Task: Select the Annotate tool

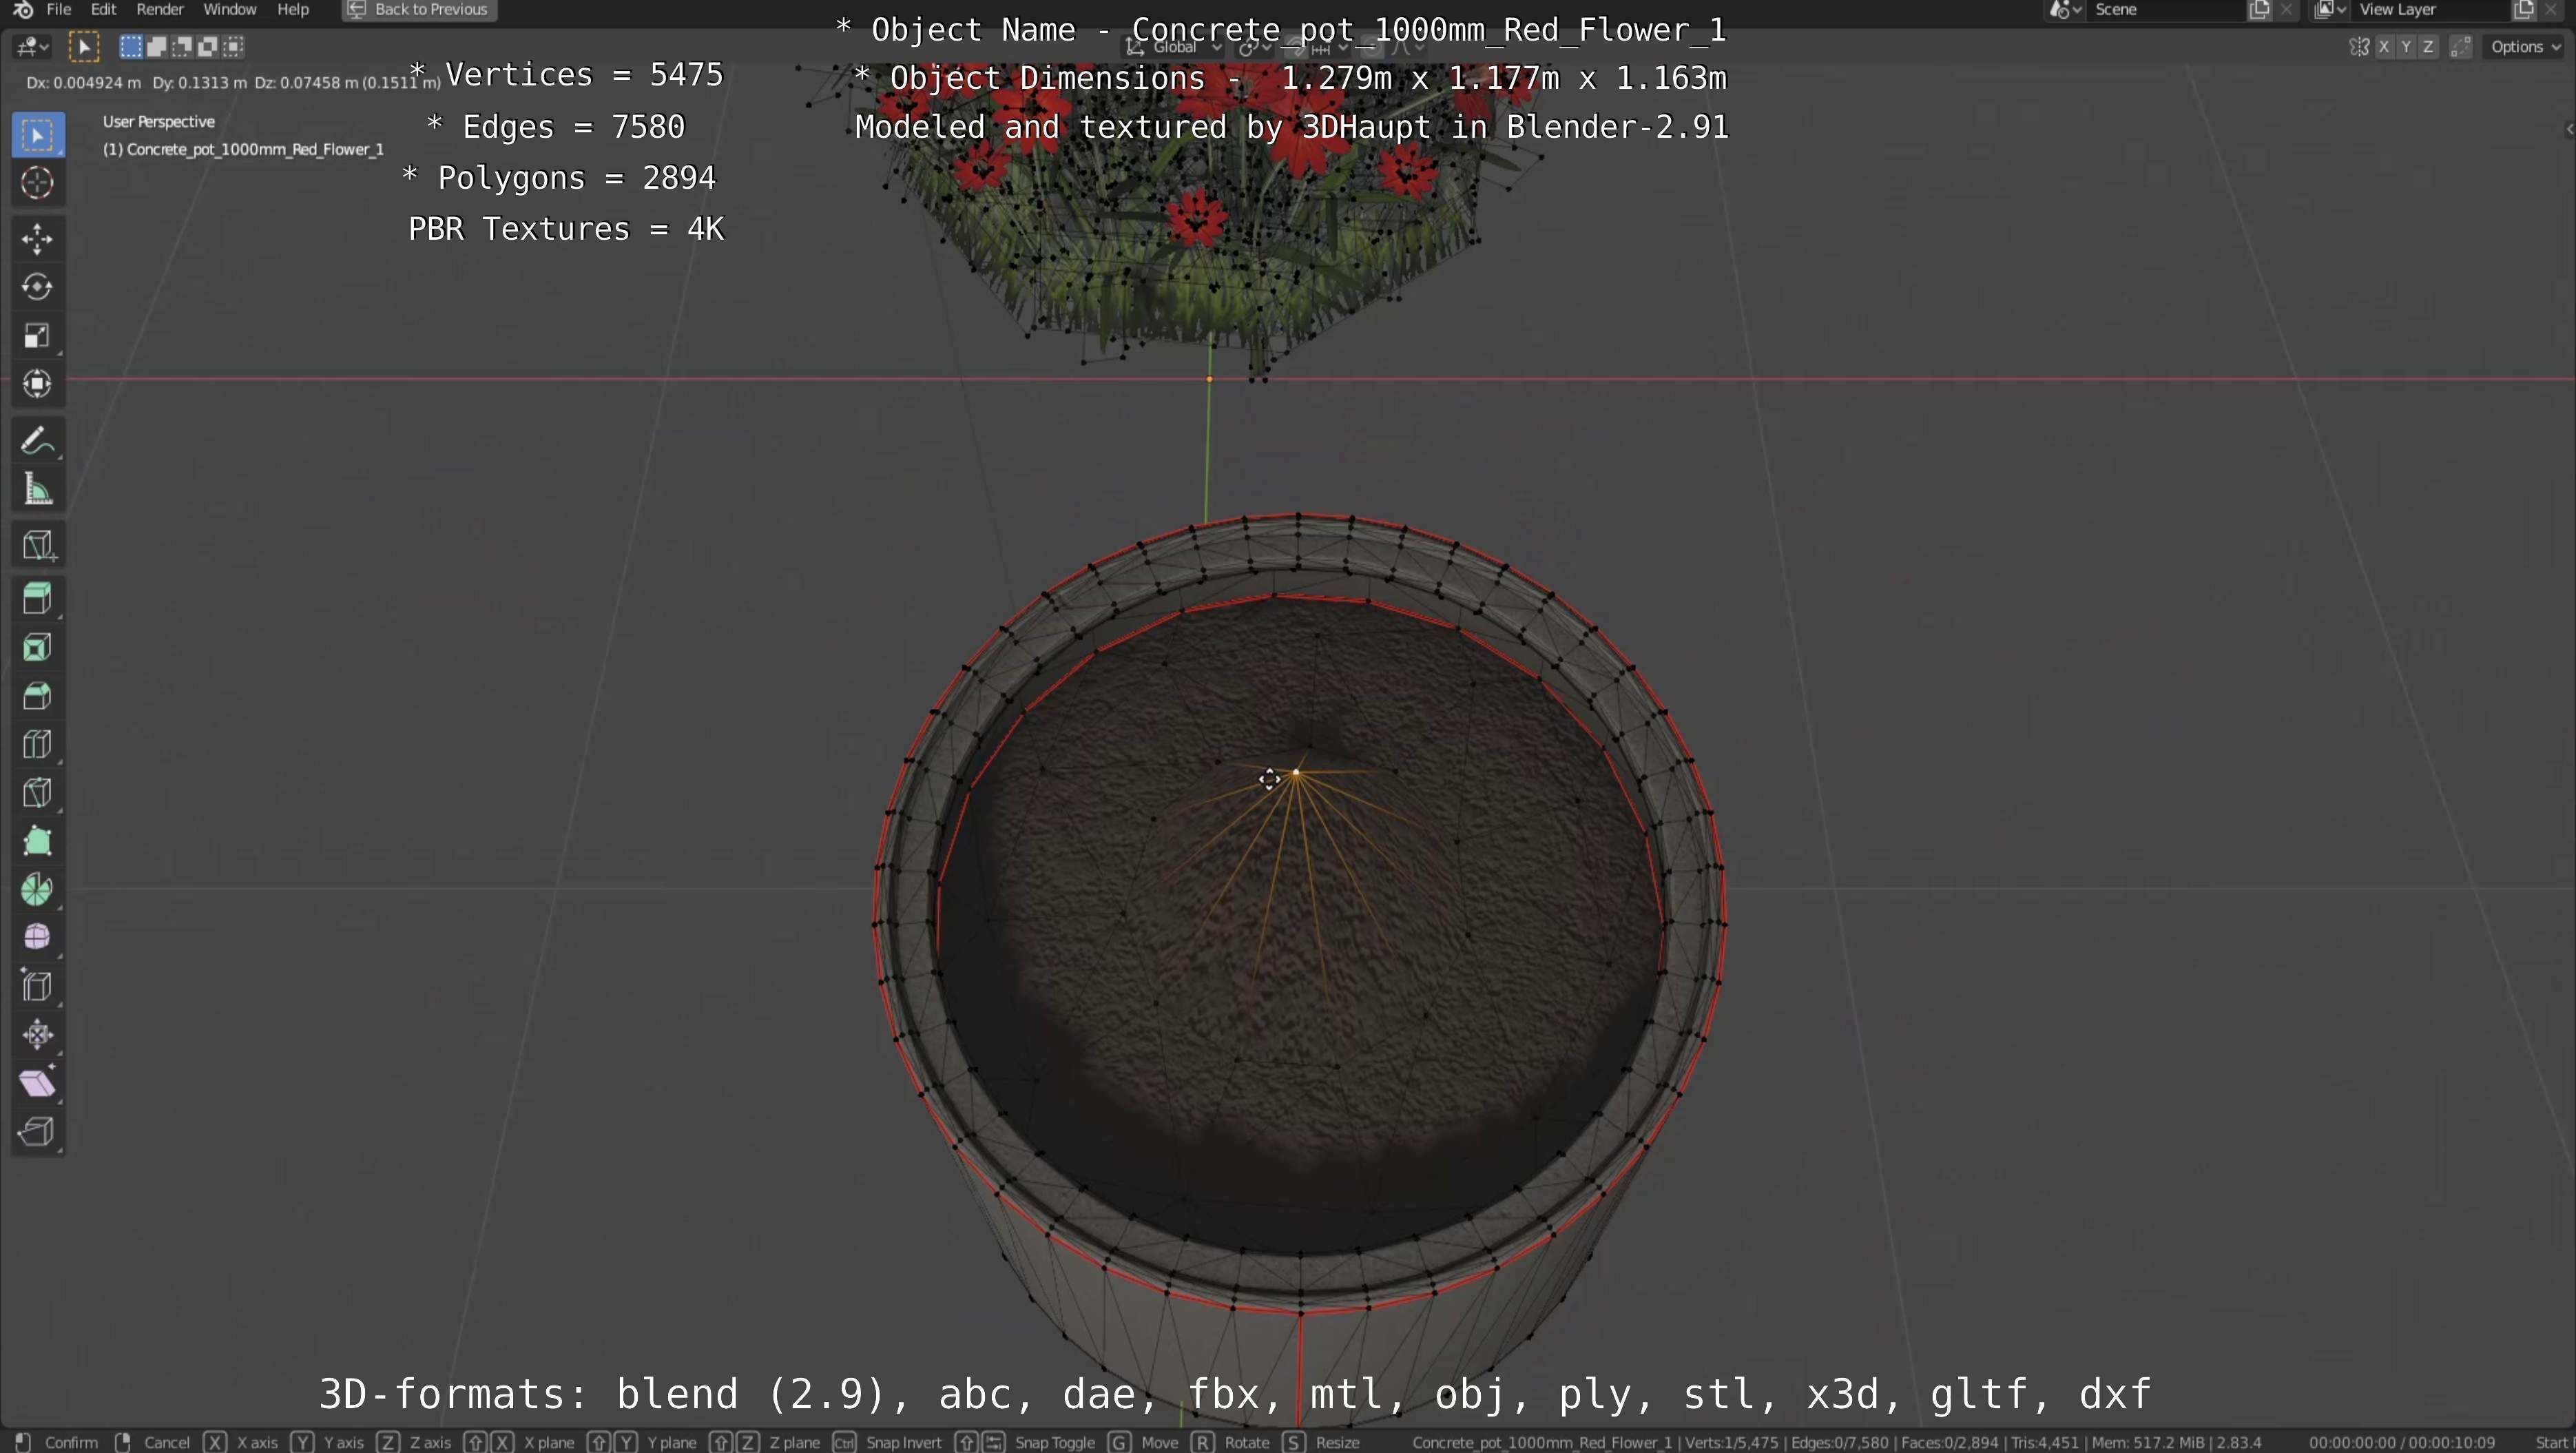Action: coord(38,441)
